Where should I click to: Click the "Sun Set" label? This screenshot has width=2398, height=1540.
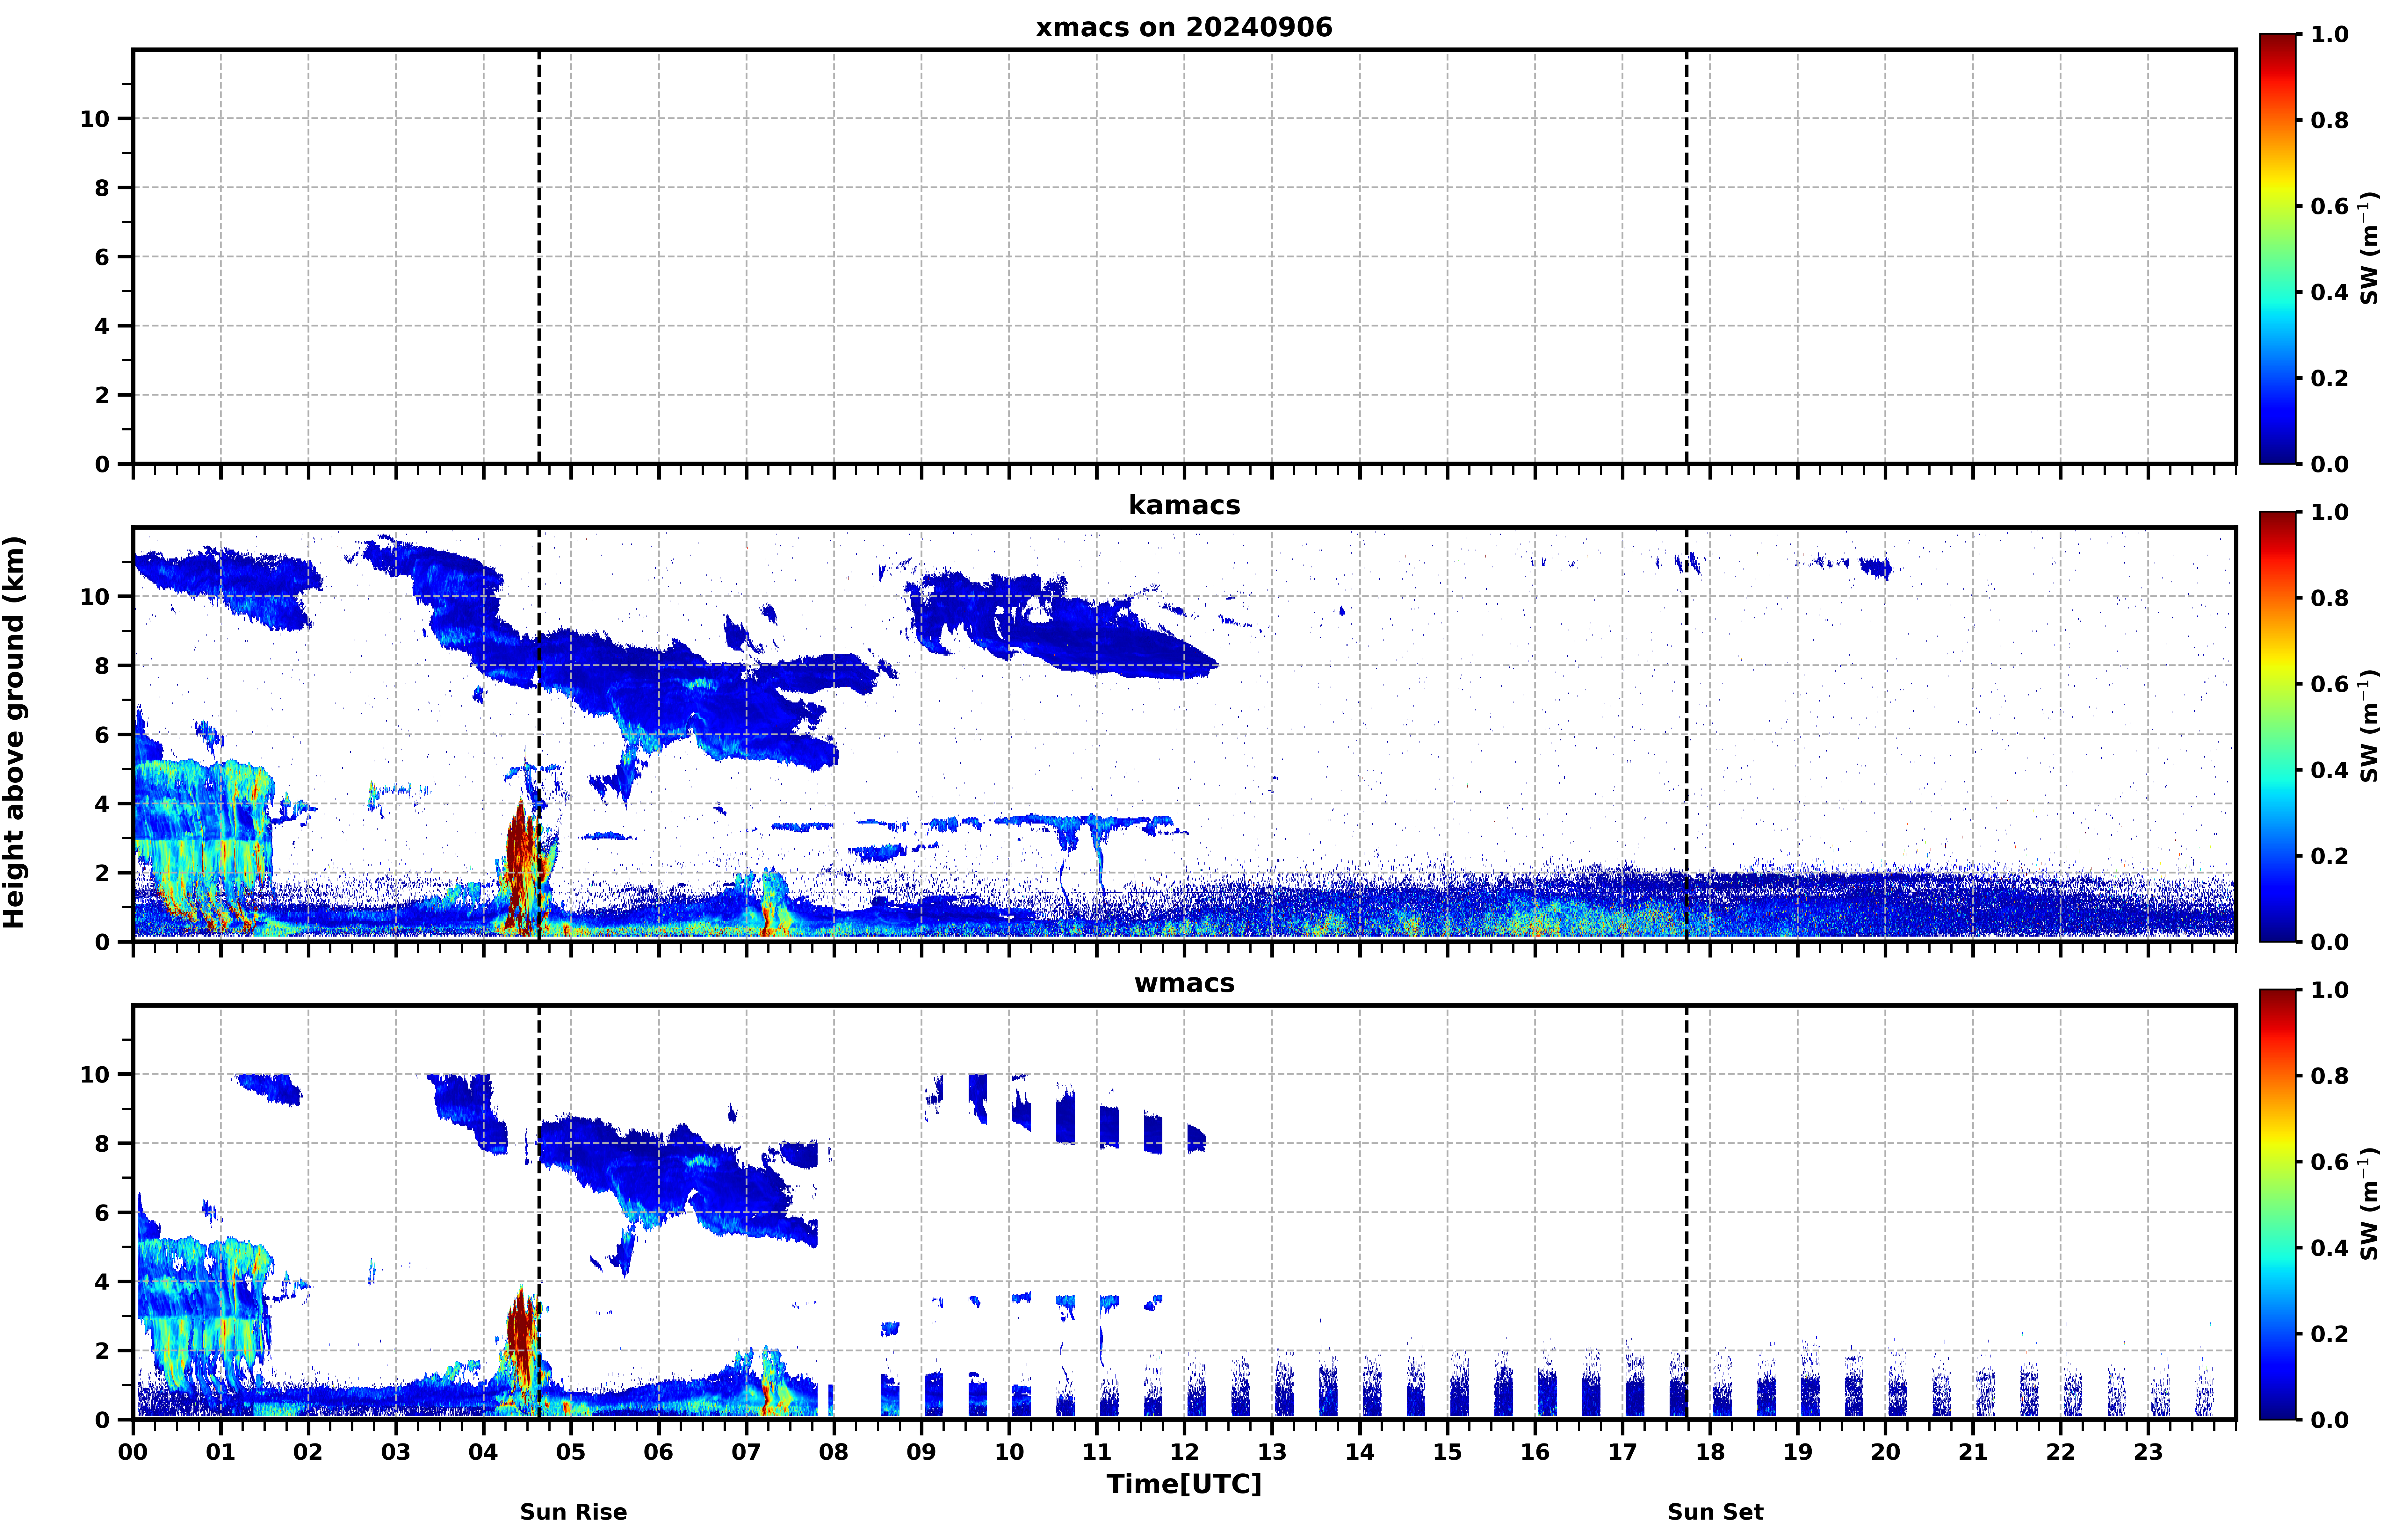pyautogui.click(x=1715, y=1512)
